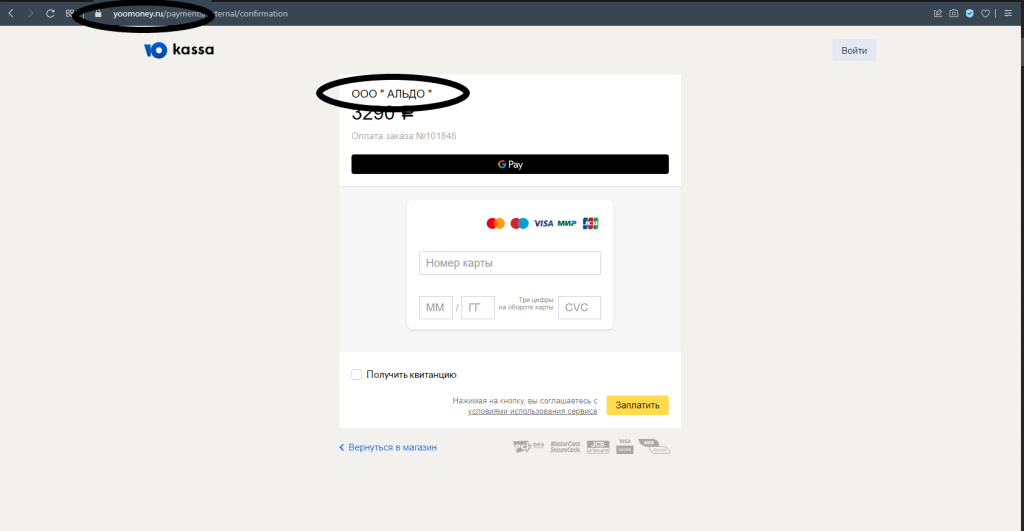Open the blue shield ad blocker icon

tap(970, 13)
